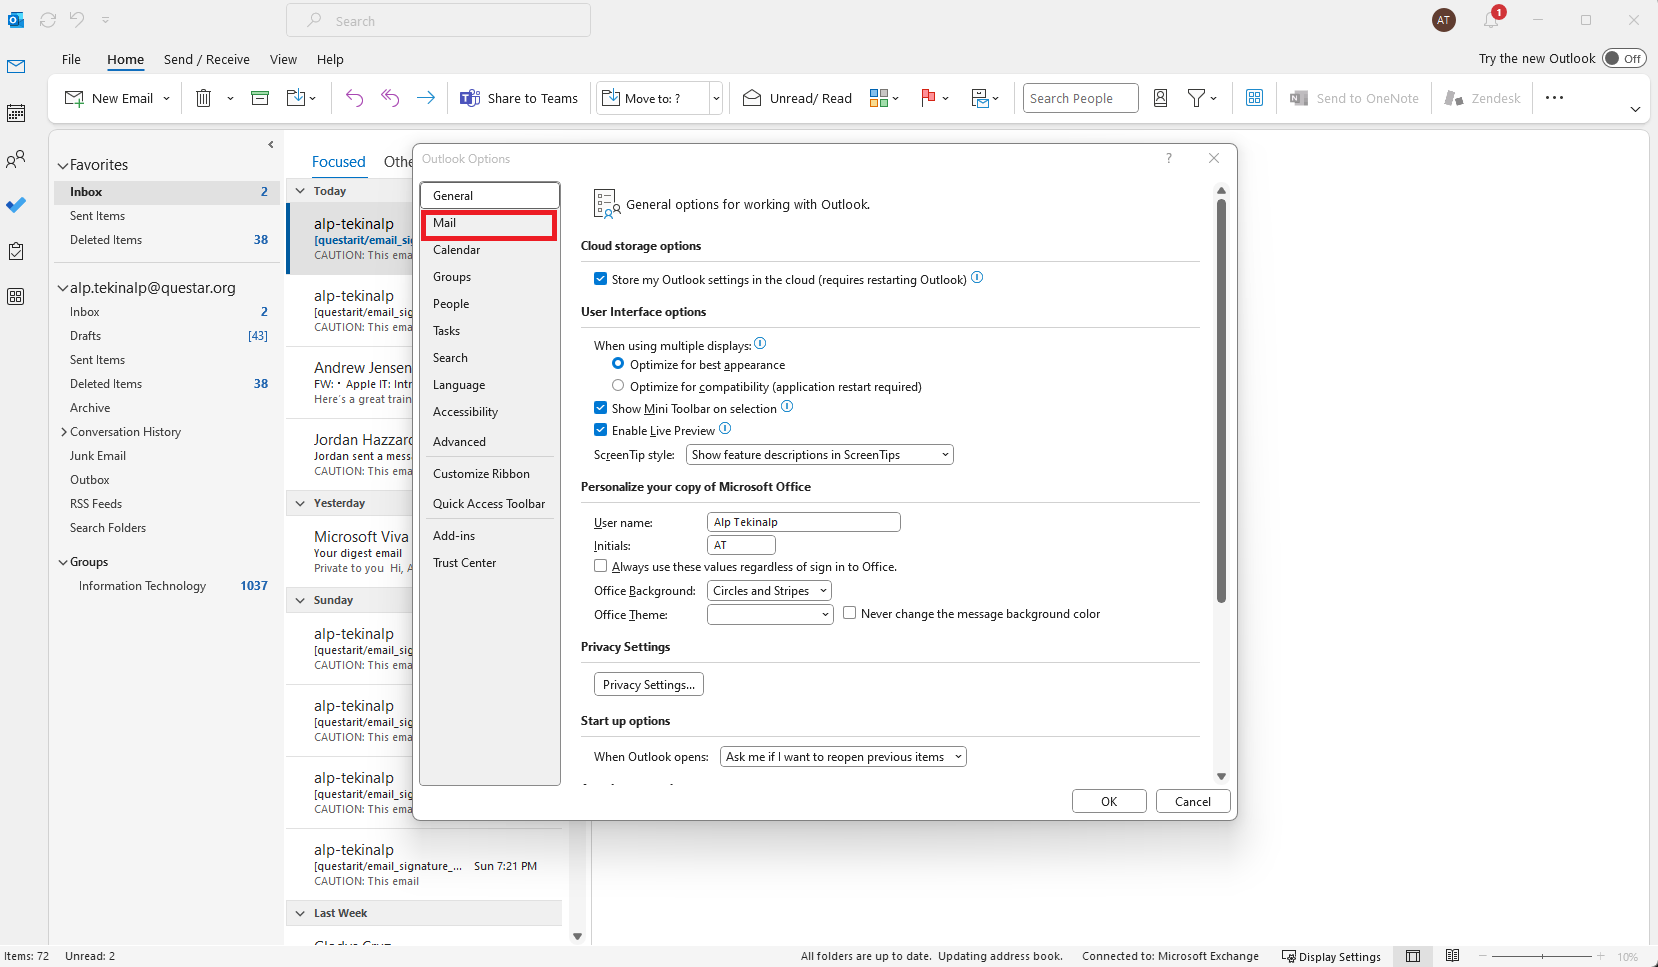
Task: Check Never change the message background color
Action: pyautogui.click(x=849, y=613)
